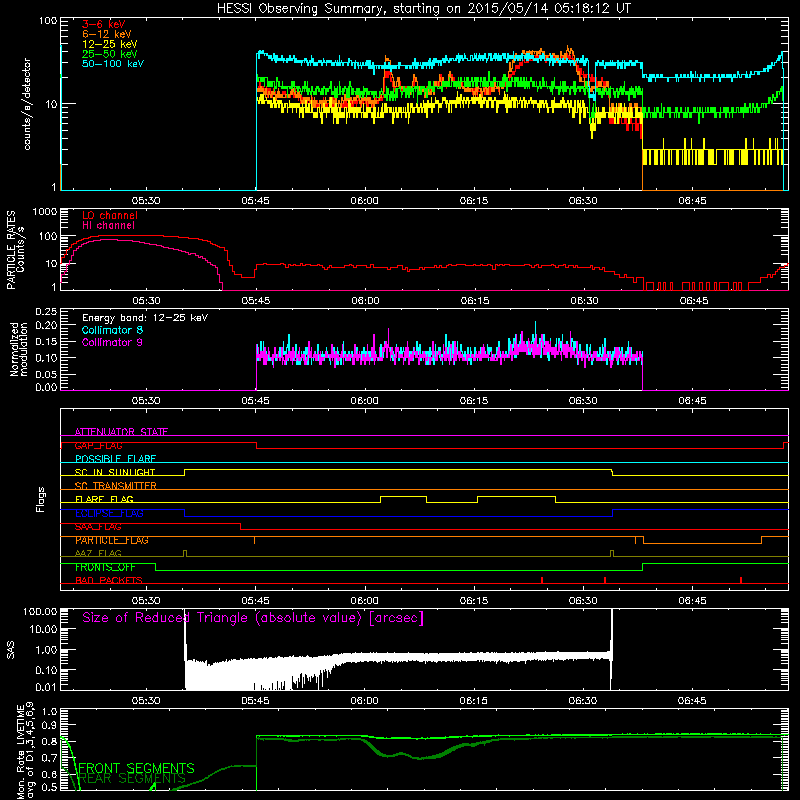The height and width of the screenshot is (800, 800).
Task: Click the 'counts/s/detector' y-axis label
Action: click(x=27, y=104)
